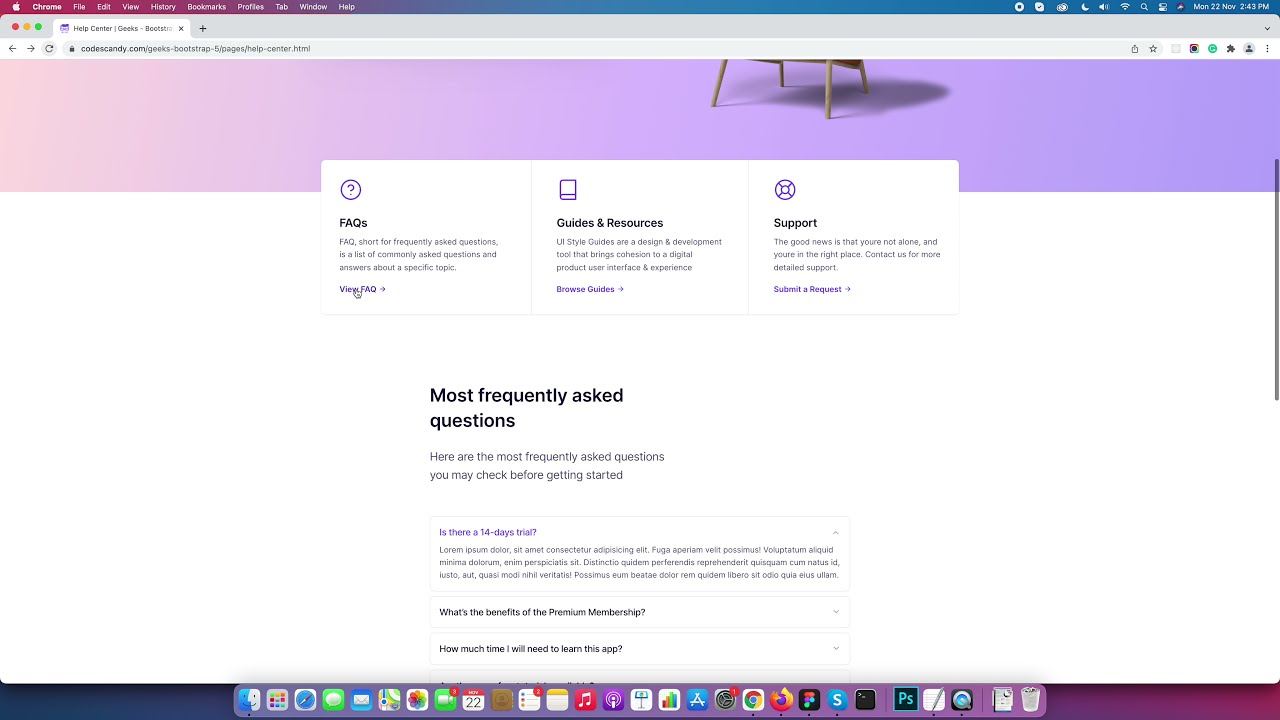Open Photos app from the Dock

coord(418,700)
